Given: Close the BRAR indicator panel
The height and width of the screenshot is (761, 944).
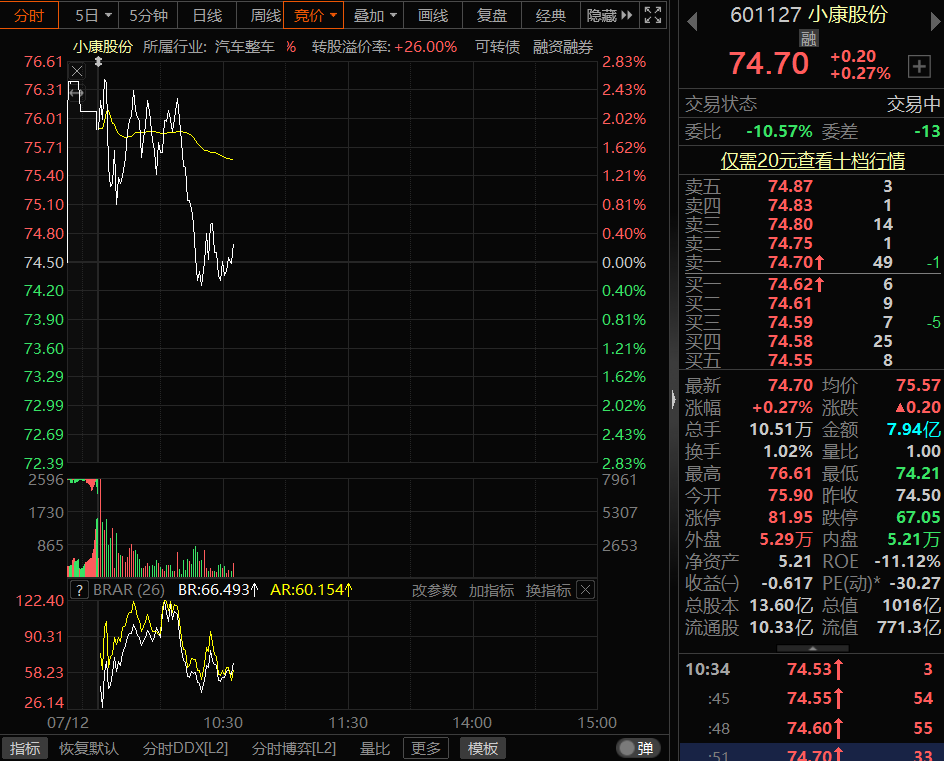Looking at the screenshot, I should coord(586,589).
